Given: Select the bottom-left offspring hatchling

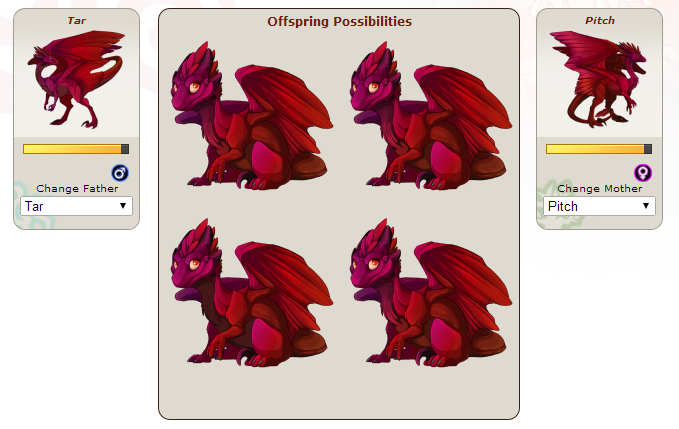Looking at the screenshot, I should [x=252, y=293].
